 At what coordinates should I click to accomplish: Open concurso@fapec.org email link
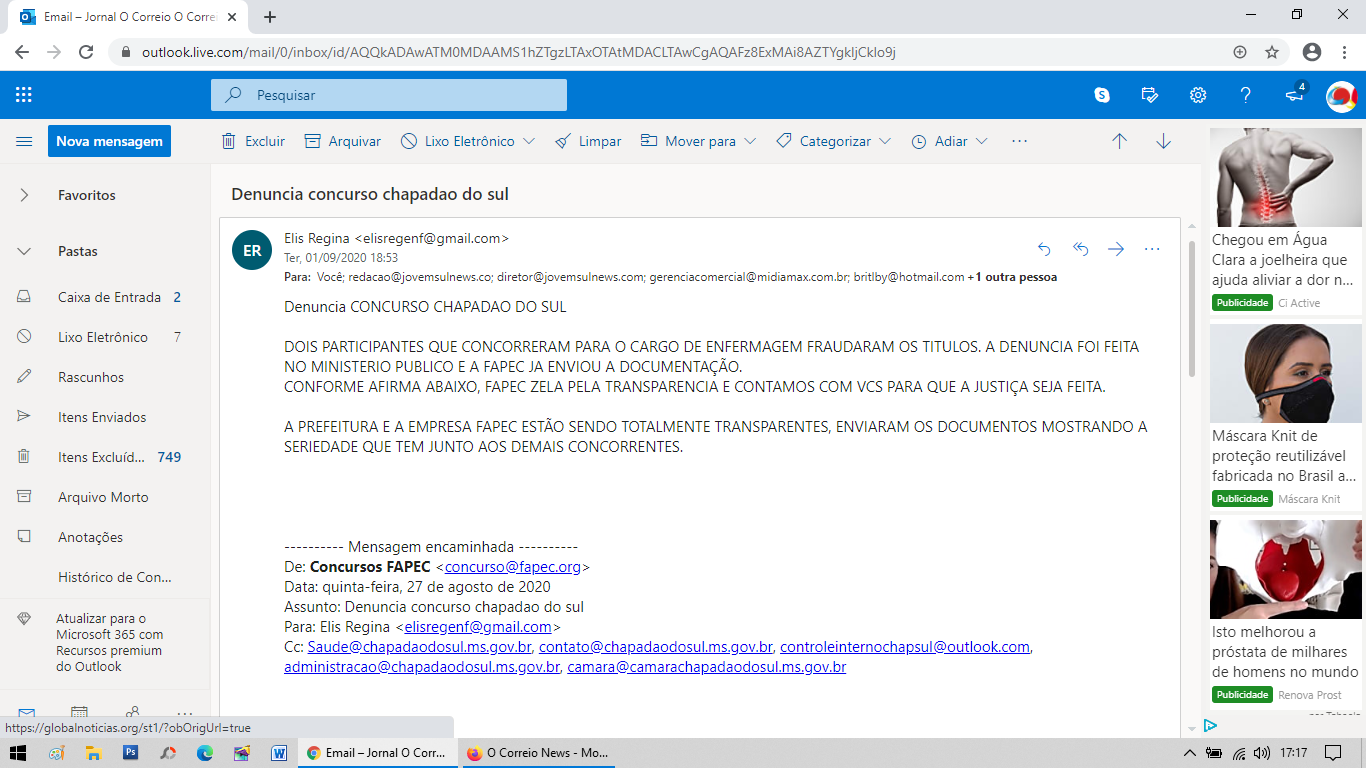coord(513,567)
